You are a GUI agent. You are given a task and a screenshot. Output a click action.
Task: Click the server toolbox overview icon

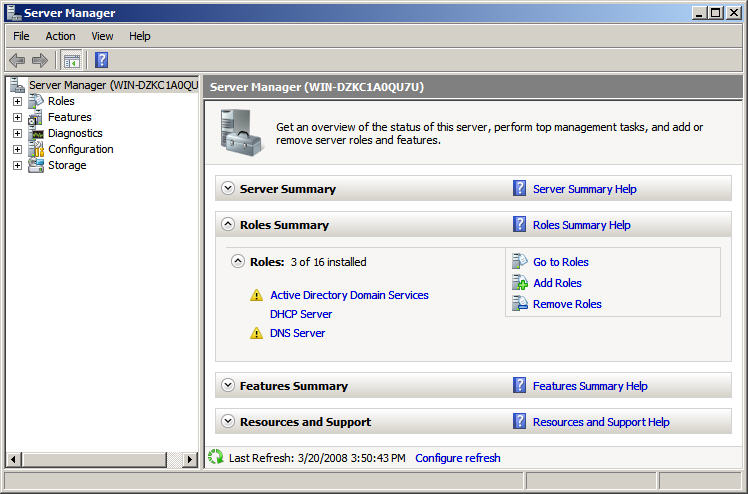point(241,133)
